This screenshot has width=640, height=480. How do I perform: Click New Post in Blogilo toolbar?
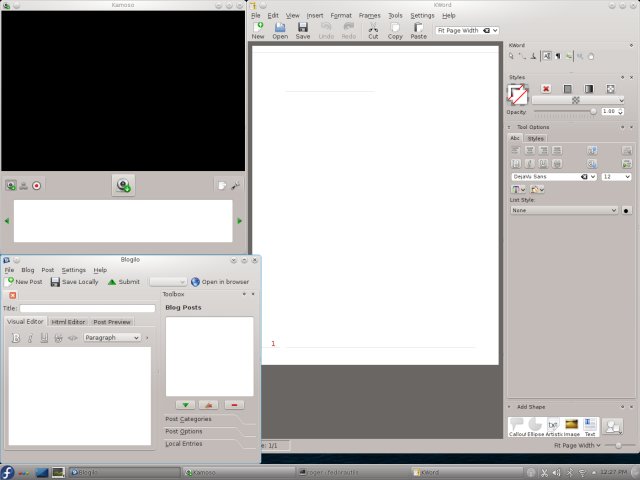point(24,282)
